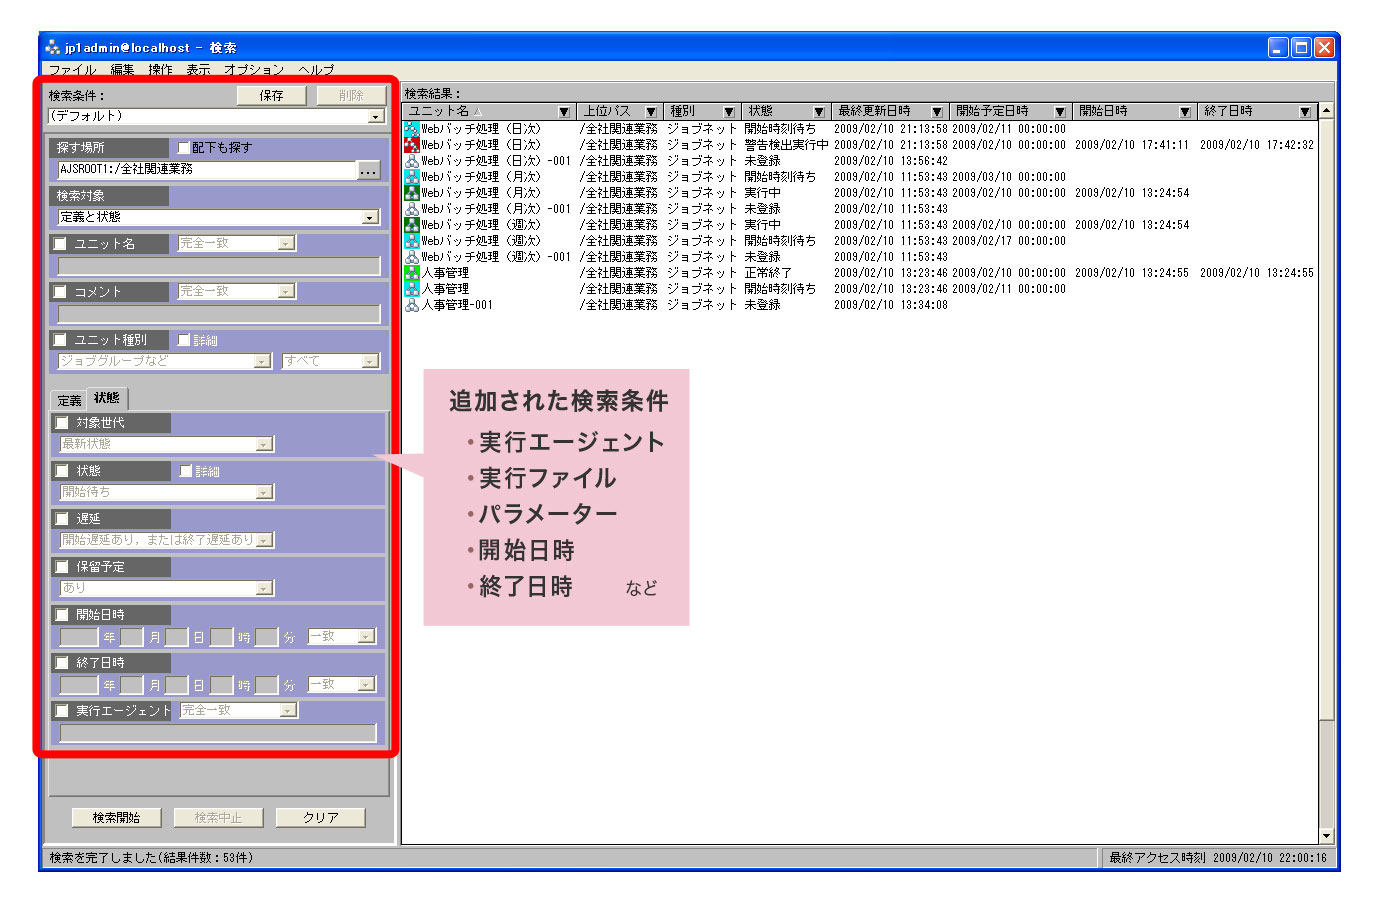Toggle the 配下も探す checkbox

coord(183,147)
